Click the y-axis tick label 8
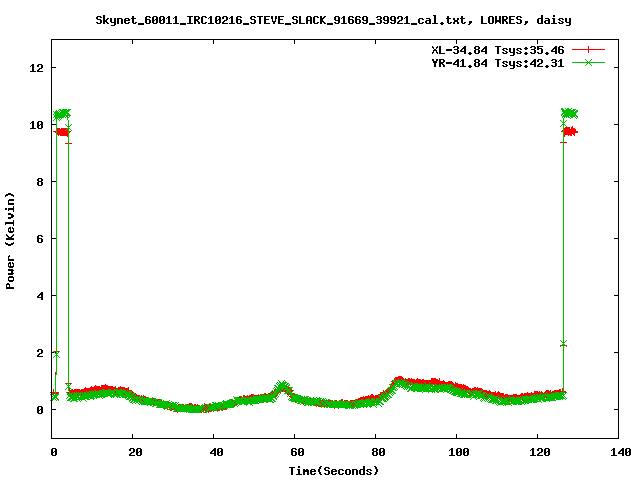Viewport: 640px width, 480px height. tap(40, 182)
